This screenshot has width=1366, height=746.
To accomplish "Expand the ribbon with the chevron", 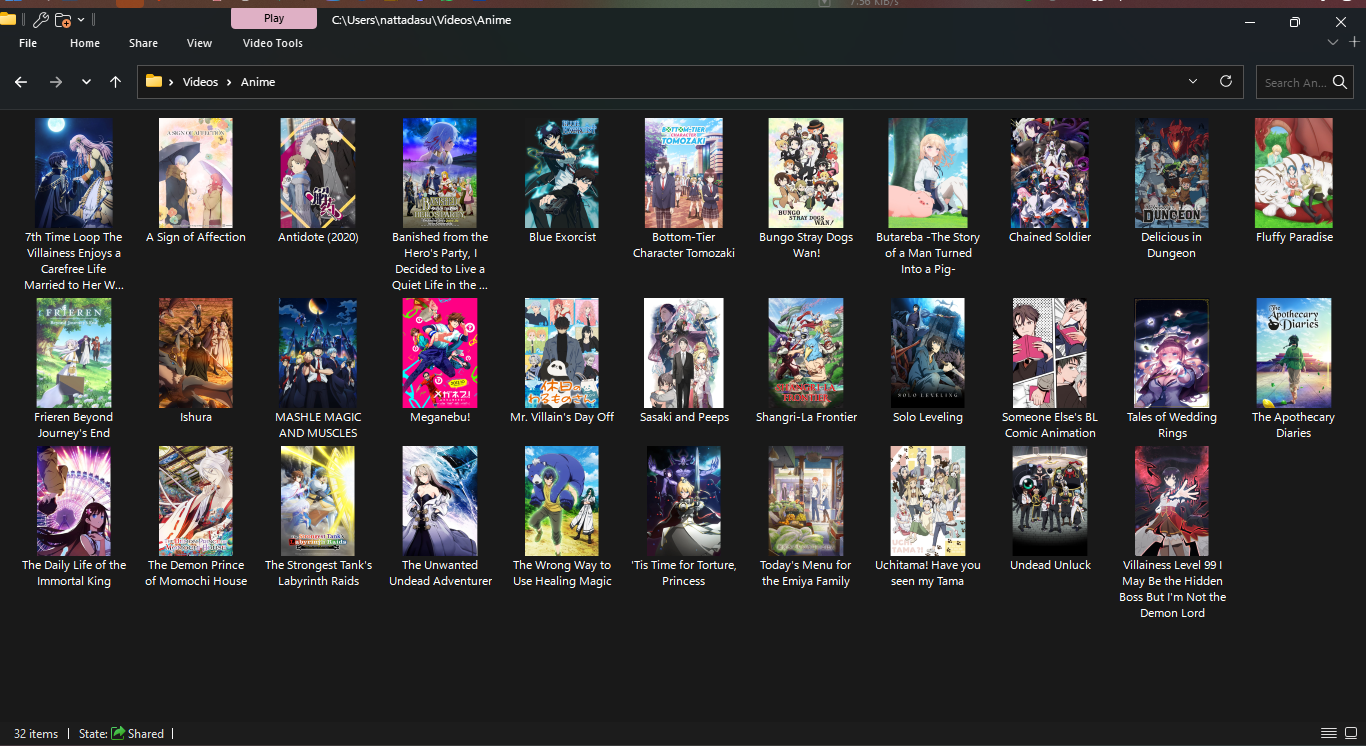I will click(1332, 42).
